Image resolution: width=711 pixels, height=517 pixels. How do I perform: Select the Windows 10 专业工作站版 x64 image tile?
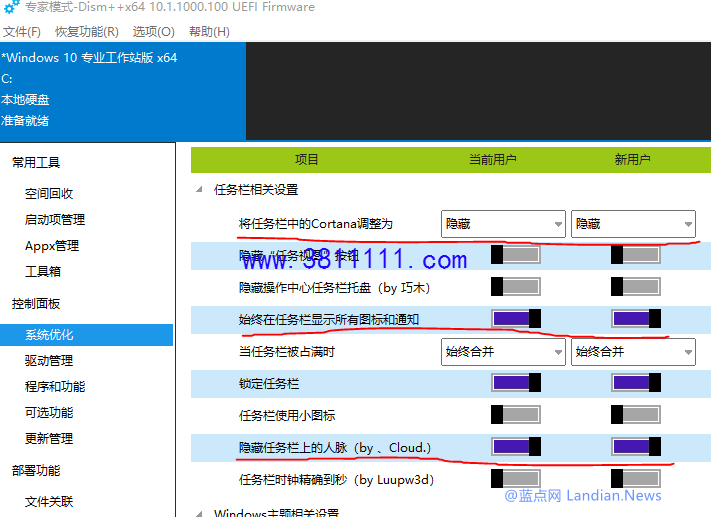[123, 91]
